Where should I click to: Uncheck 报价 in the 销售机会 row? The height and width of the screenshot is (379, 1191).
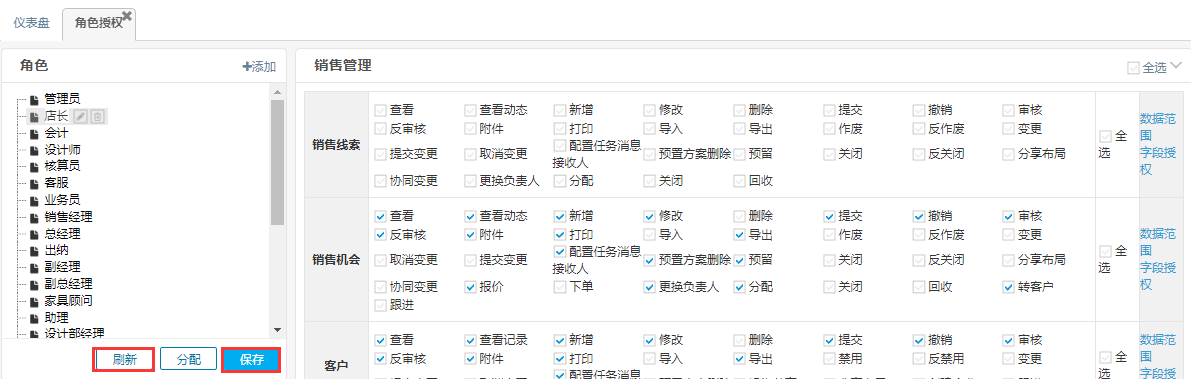click(470, 287)
